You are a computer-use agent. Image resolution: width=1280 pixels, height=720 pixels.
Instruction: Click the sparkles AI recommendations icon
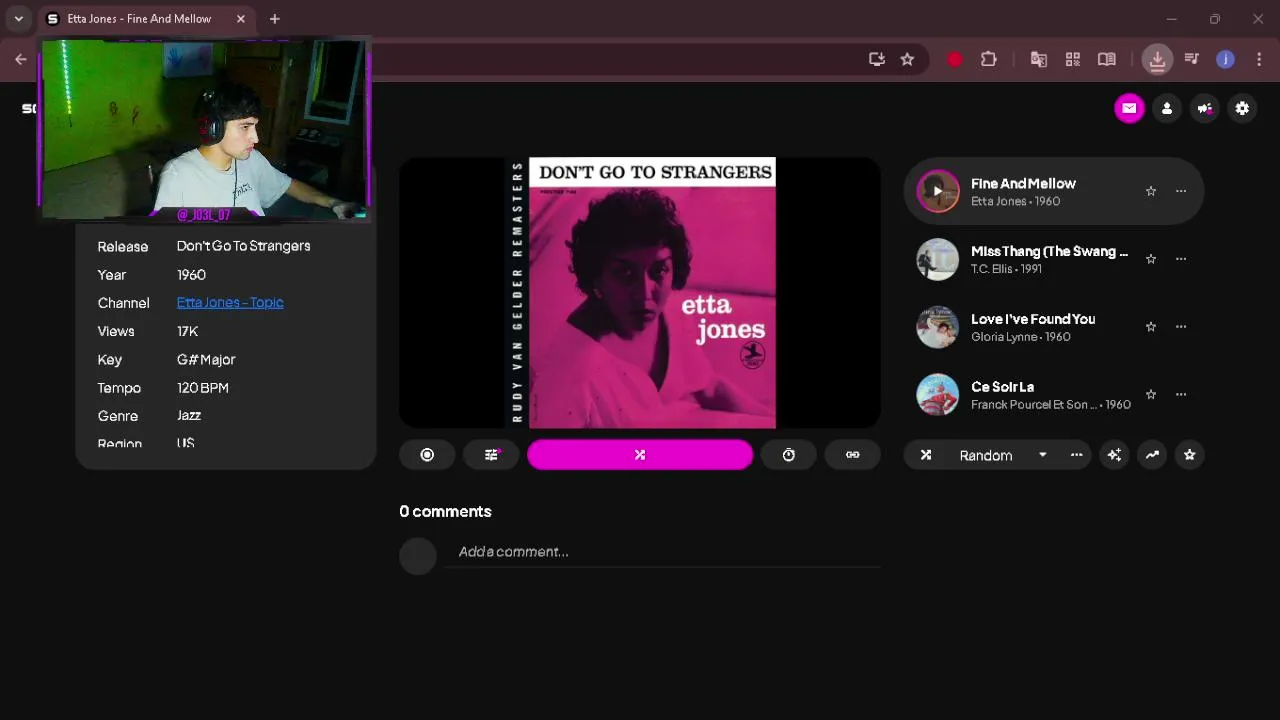1114,455
